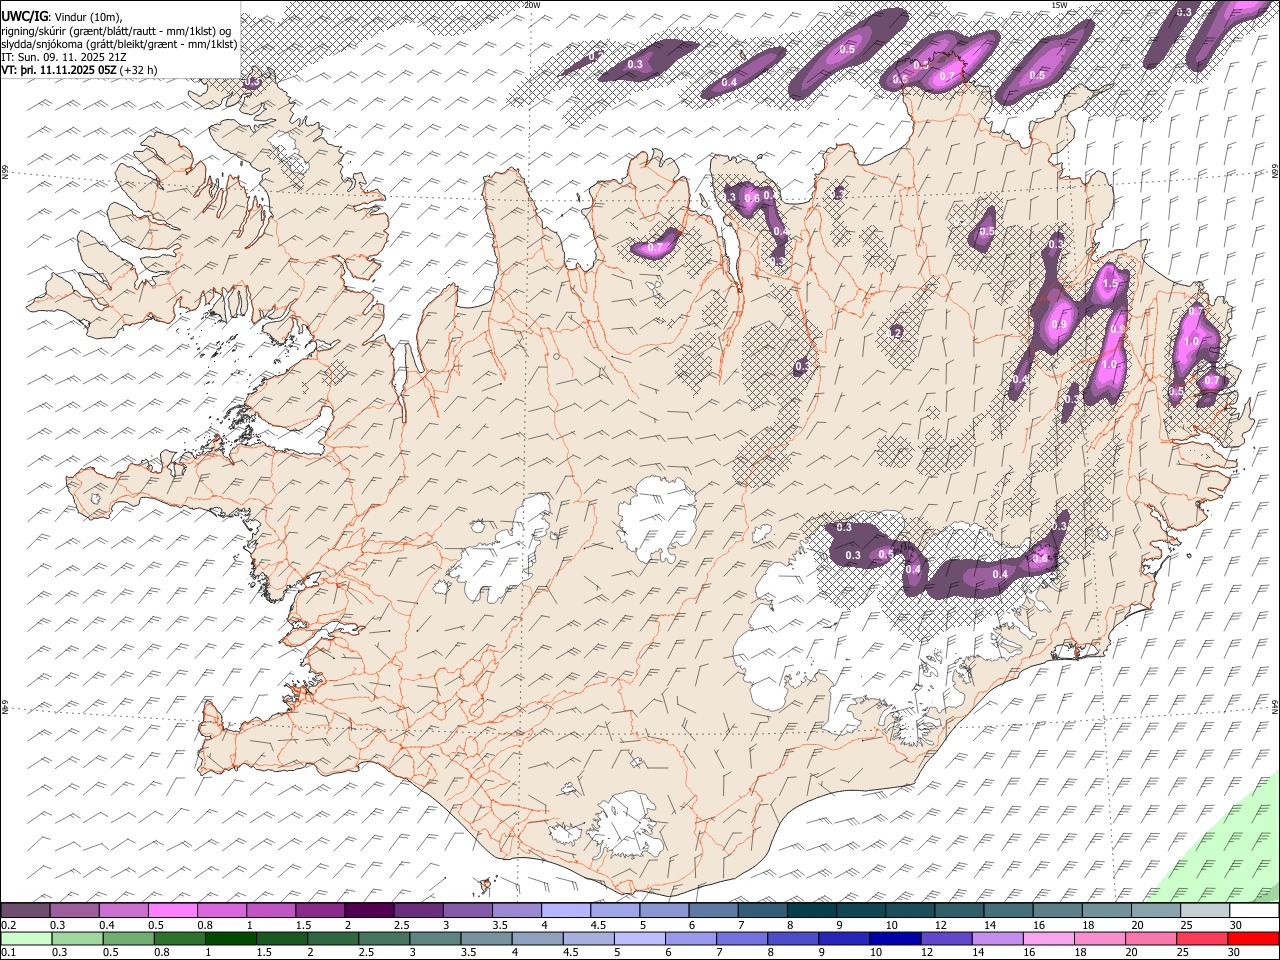Click the "20W" longitude label on the top edge
This screenshot has width=1280, height=960.
532,5
